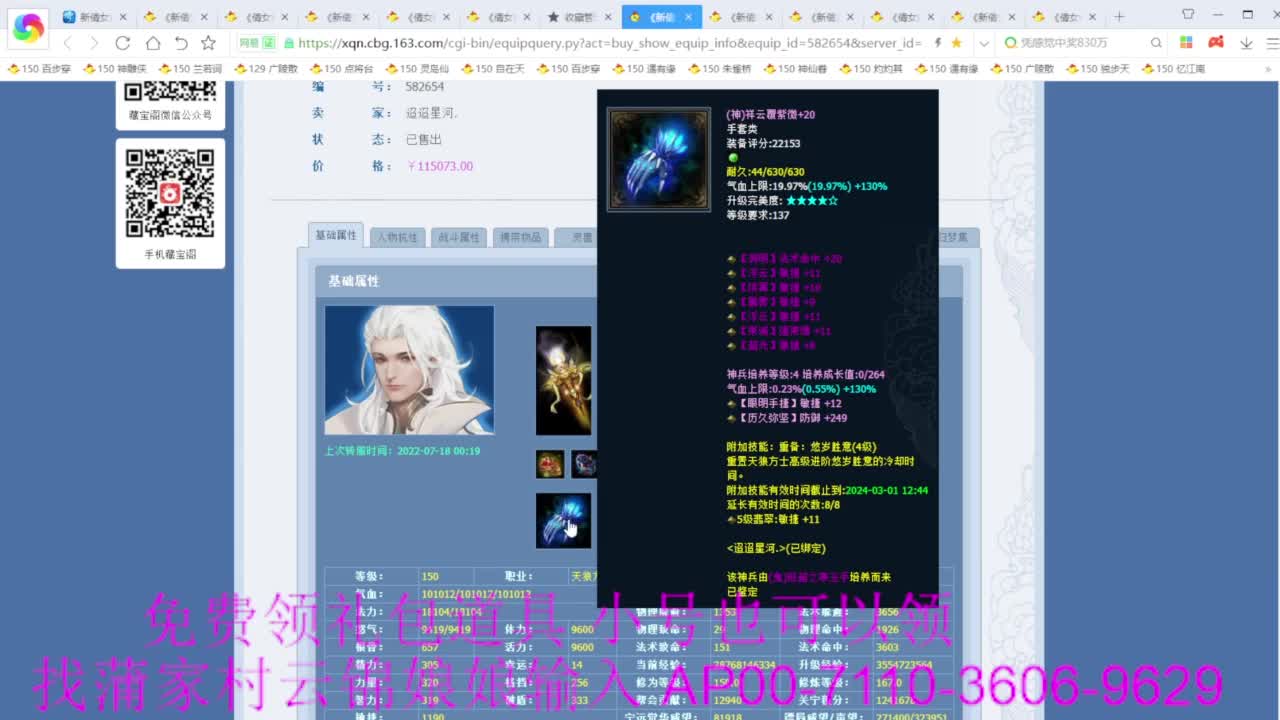Click the seller name 迢迢星河
Viewport: 1280px width, 720px height.
(432, 113)
